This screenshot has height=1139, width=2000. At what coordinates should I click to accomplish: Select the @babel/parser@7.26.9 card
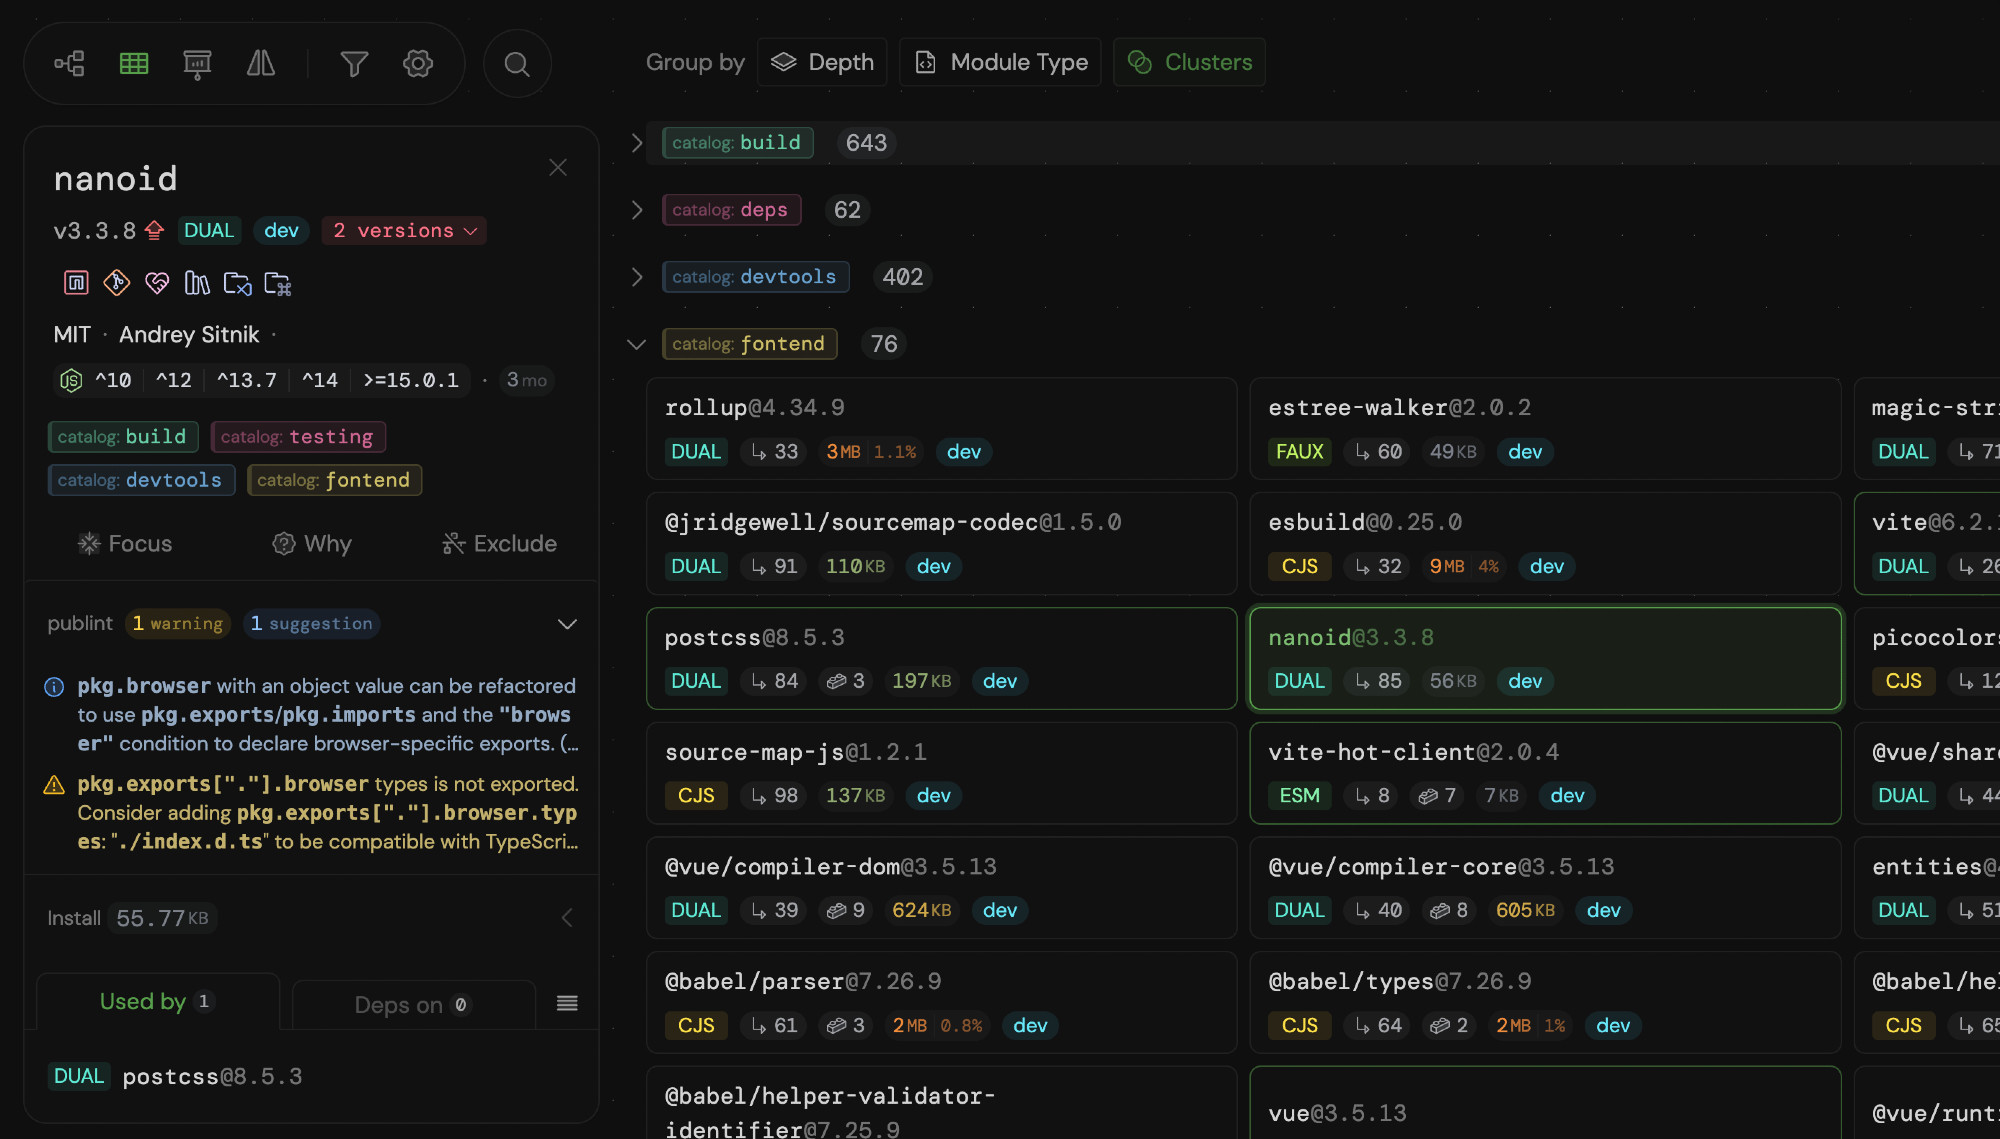(x=942, y=1003)
